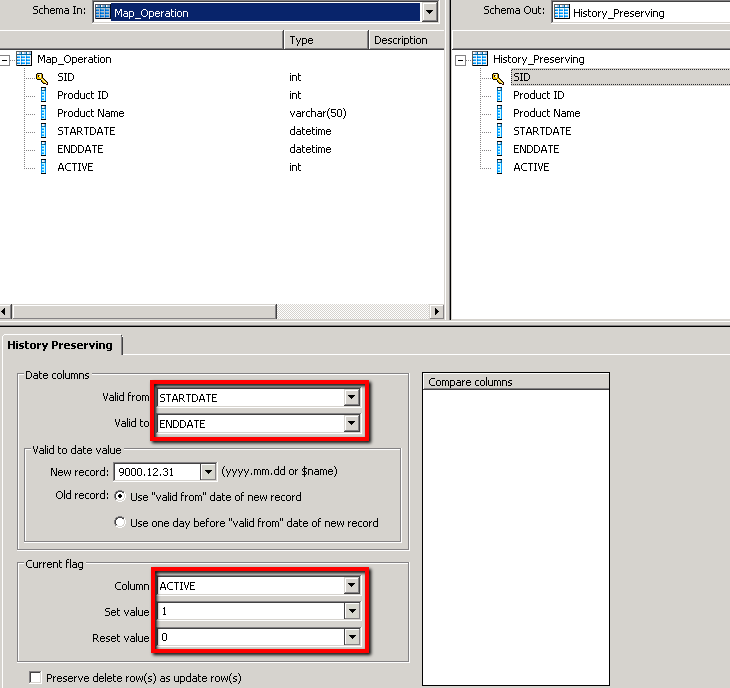Click the History_Preserving table icon in output tree

(480, 59)
